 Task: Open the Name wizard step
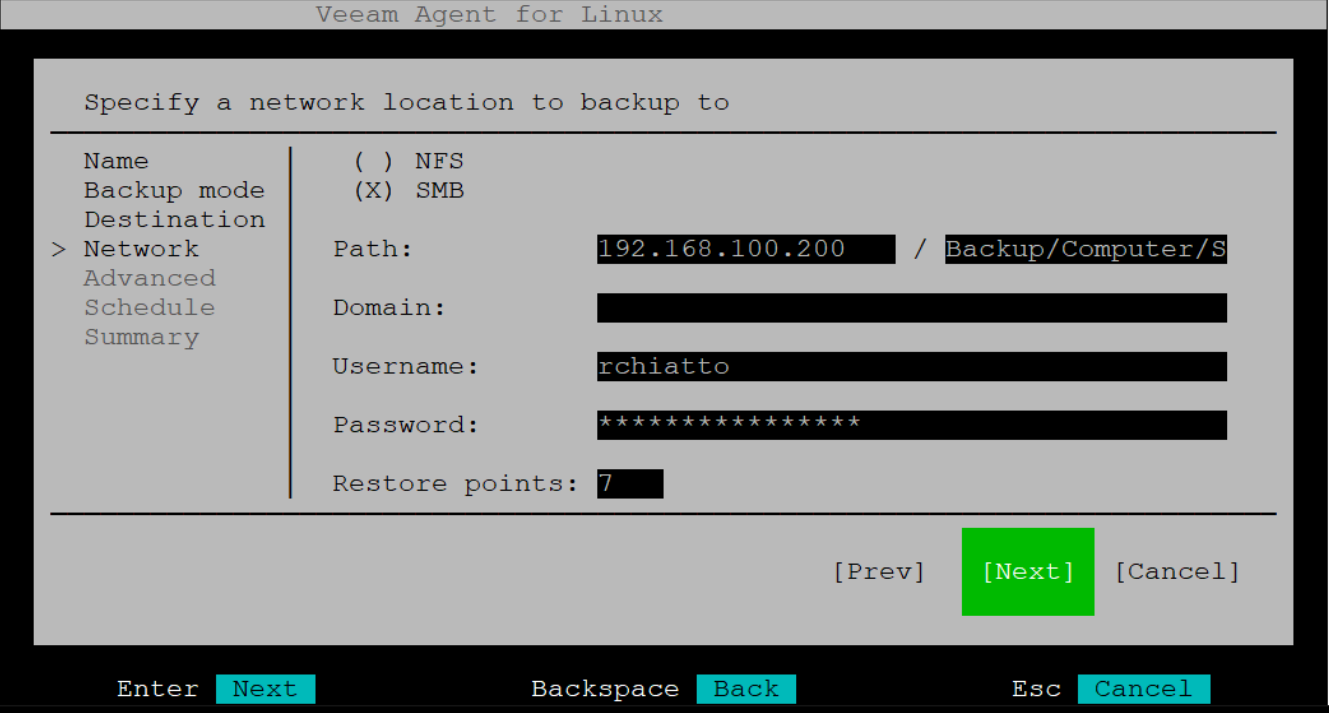(x=116, y=161)
